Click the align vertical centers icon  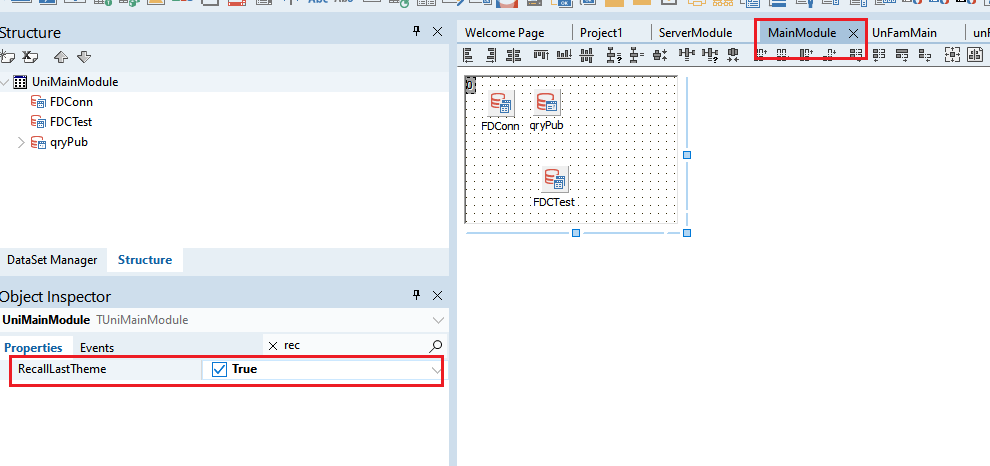point(587,55)
